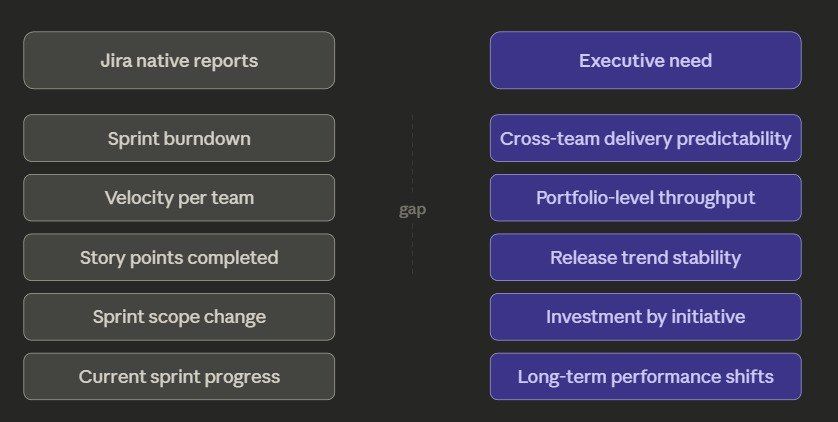Viewport: 838px width, 422px height.
Task: Click the Jira native reports header box
Action: coord(179,60)
